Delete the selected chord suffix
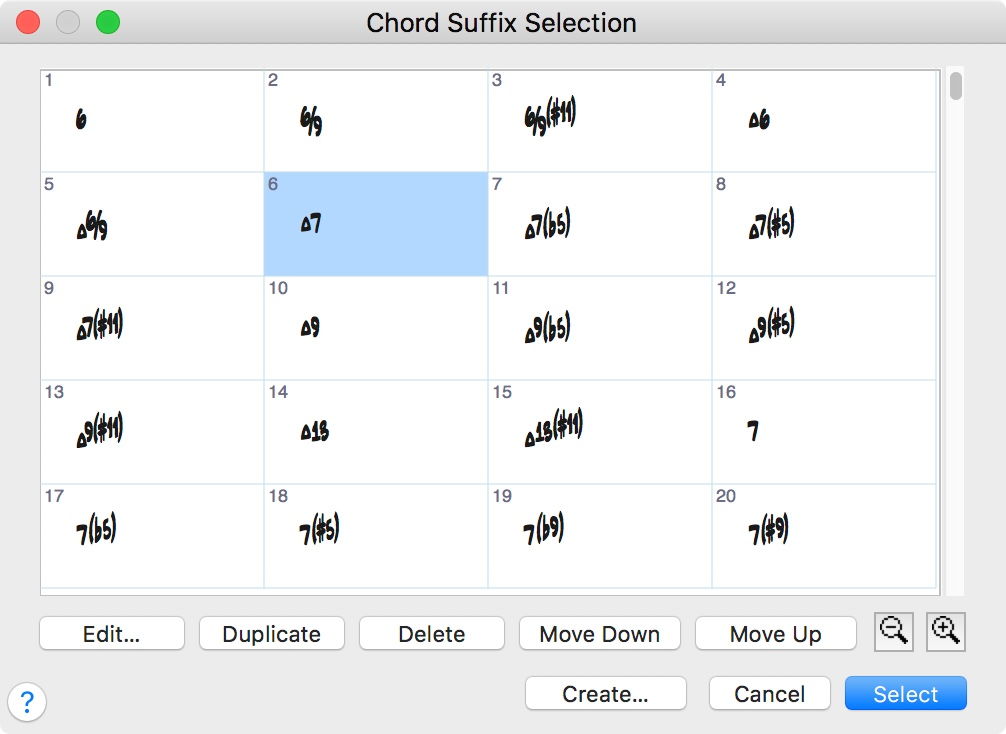Viewport: 1006px width, 734px height. click(432, 634)
